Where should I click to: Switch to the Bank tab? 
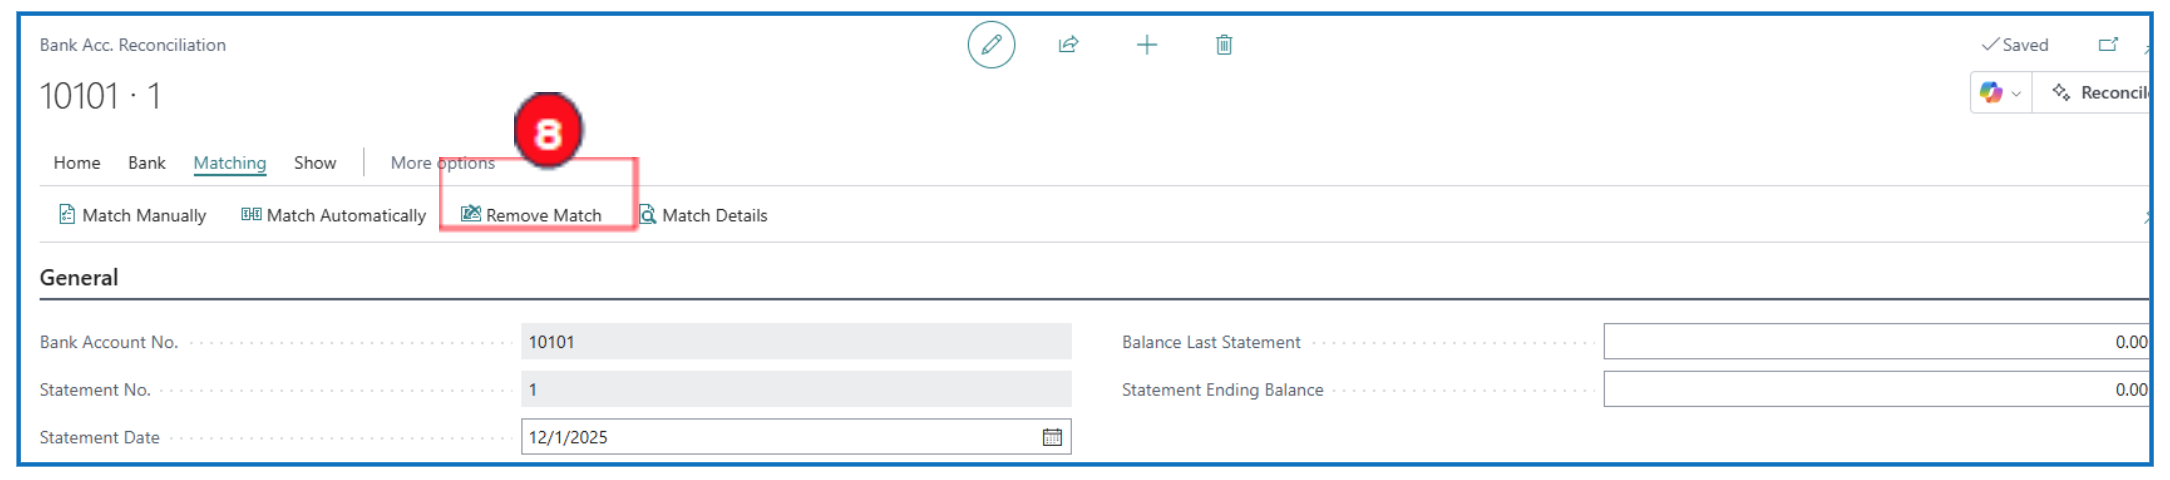147,163
